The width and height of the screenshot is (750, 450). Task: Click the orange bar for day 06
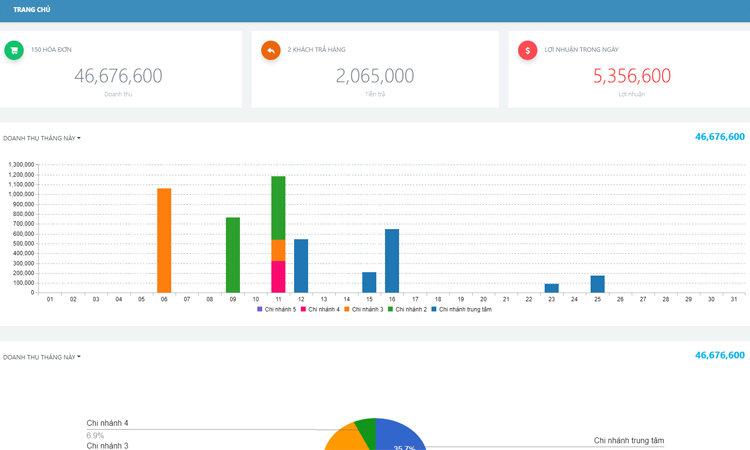164,241
